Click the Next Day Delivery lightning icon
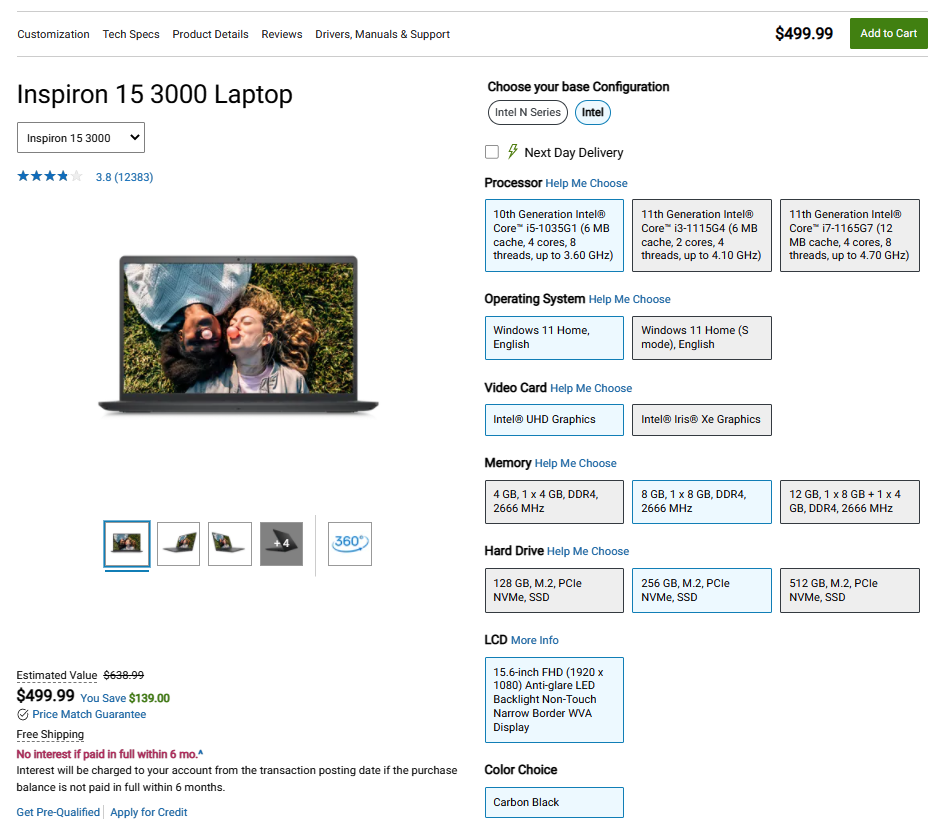This screenshot has height=831, width=937. (513, 152)
